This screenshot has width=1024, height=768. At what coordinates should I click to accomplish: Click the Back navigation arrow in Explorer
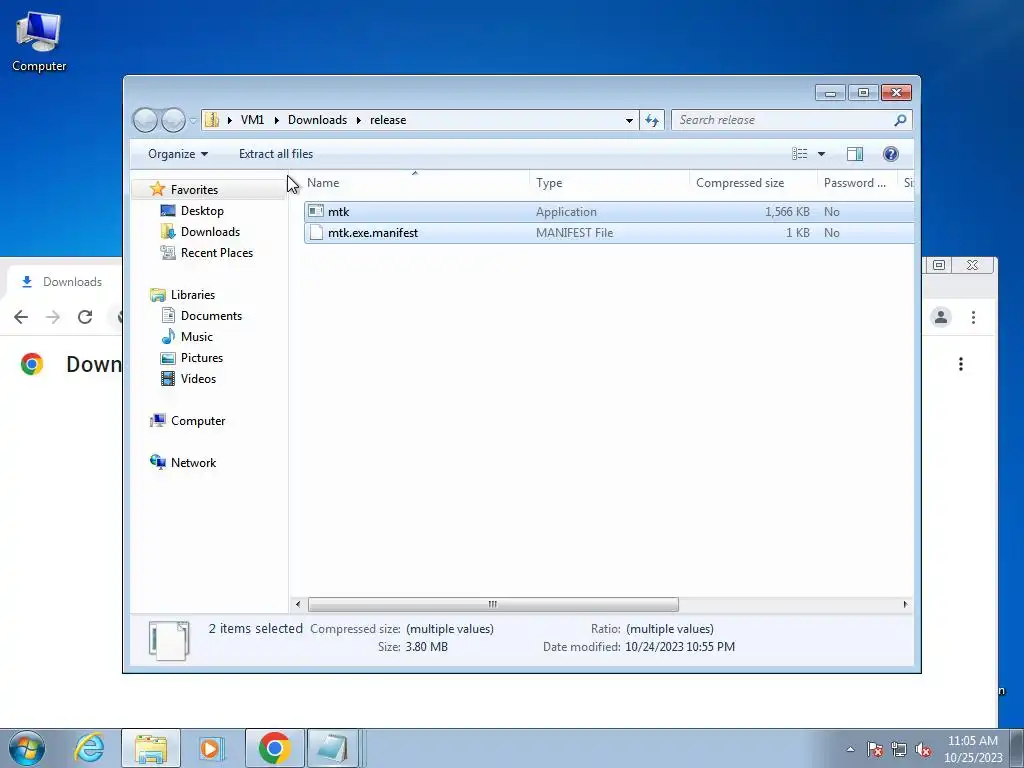[x=145, y=120]
